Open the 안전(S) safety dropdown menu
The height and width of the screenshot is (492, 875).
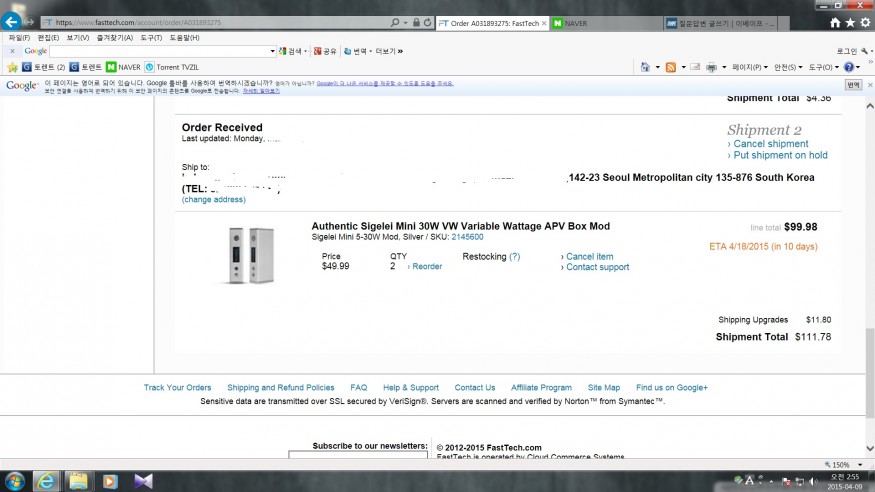788,67
